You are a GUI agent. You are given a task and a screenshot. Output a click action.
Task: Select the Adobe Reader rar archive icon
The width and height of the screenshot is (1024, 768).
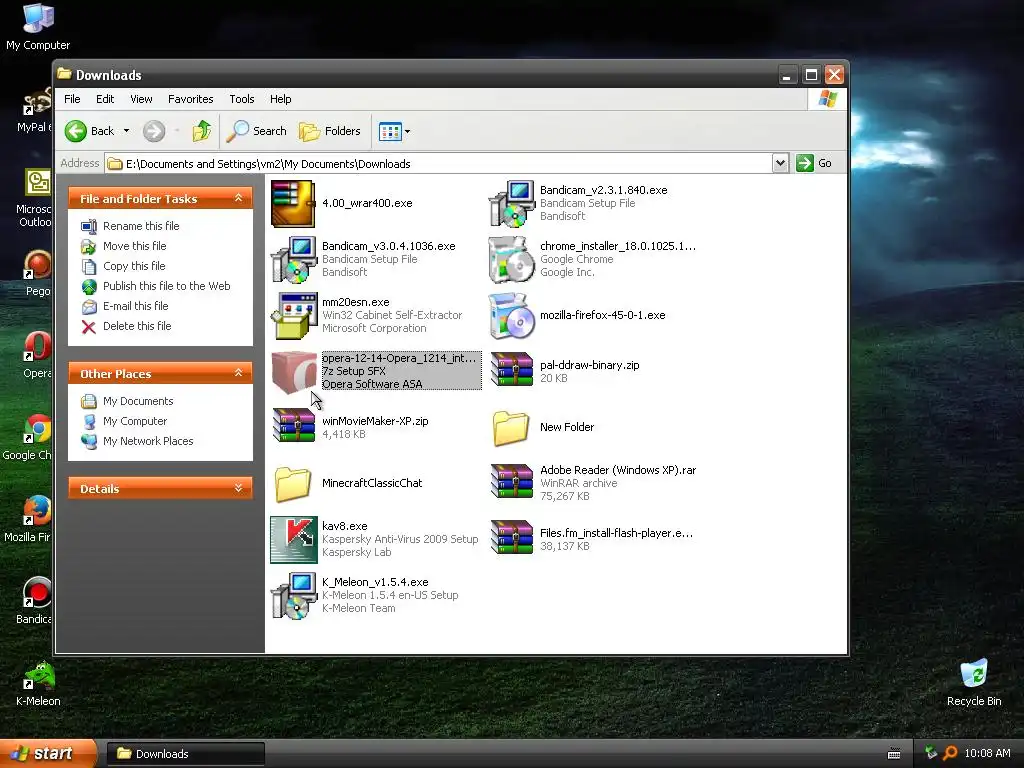click(x=511, y=481)
